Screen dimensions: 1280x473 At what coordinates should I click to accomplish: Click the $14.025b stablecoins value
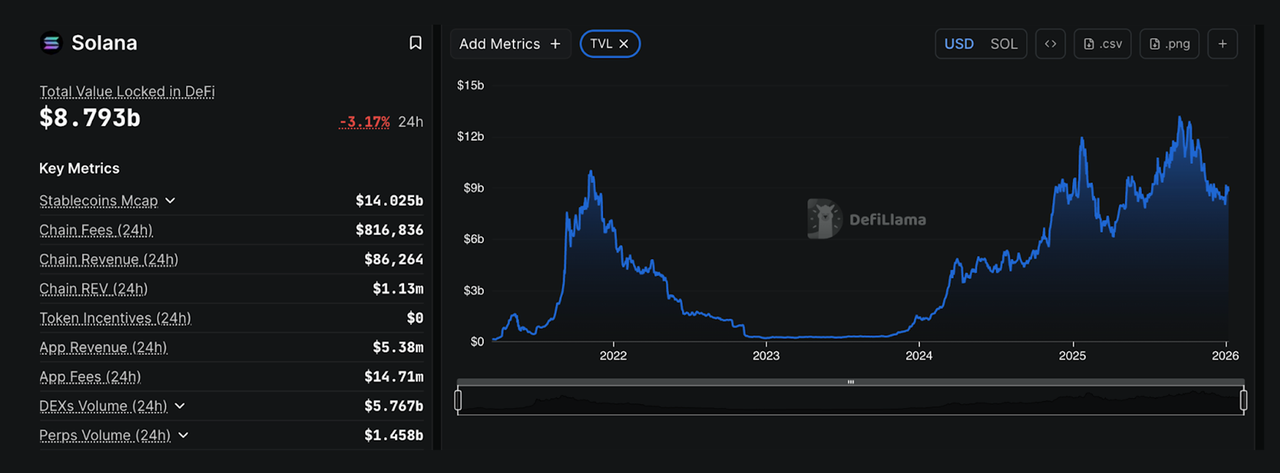tap(389, 201)
